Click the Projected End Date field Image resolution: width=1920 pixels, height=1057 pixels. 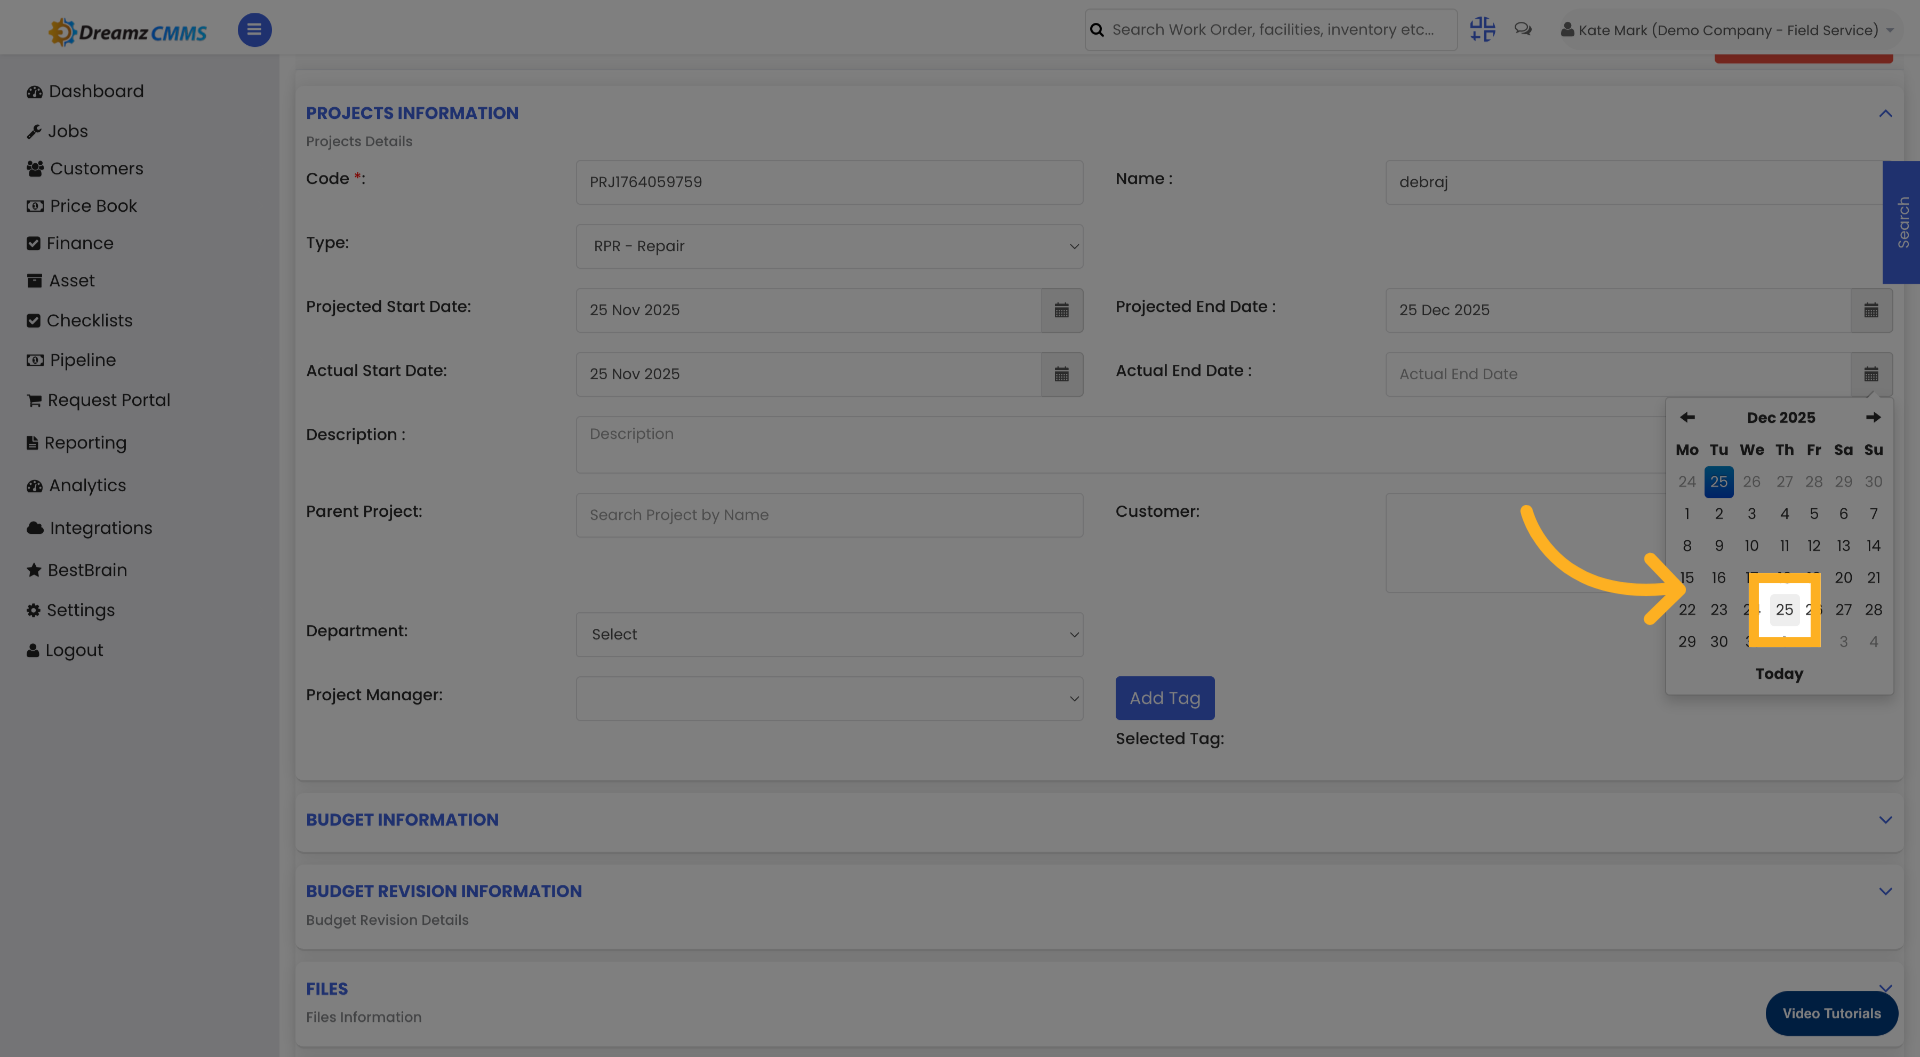(1618, 310)
